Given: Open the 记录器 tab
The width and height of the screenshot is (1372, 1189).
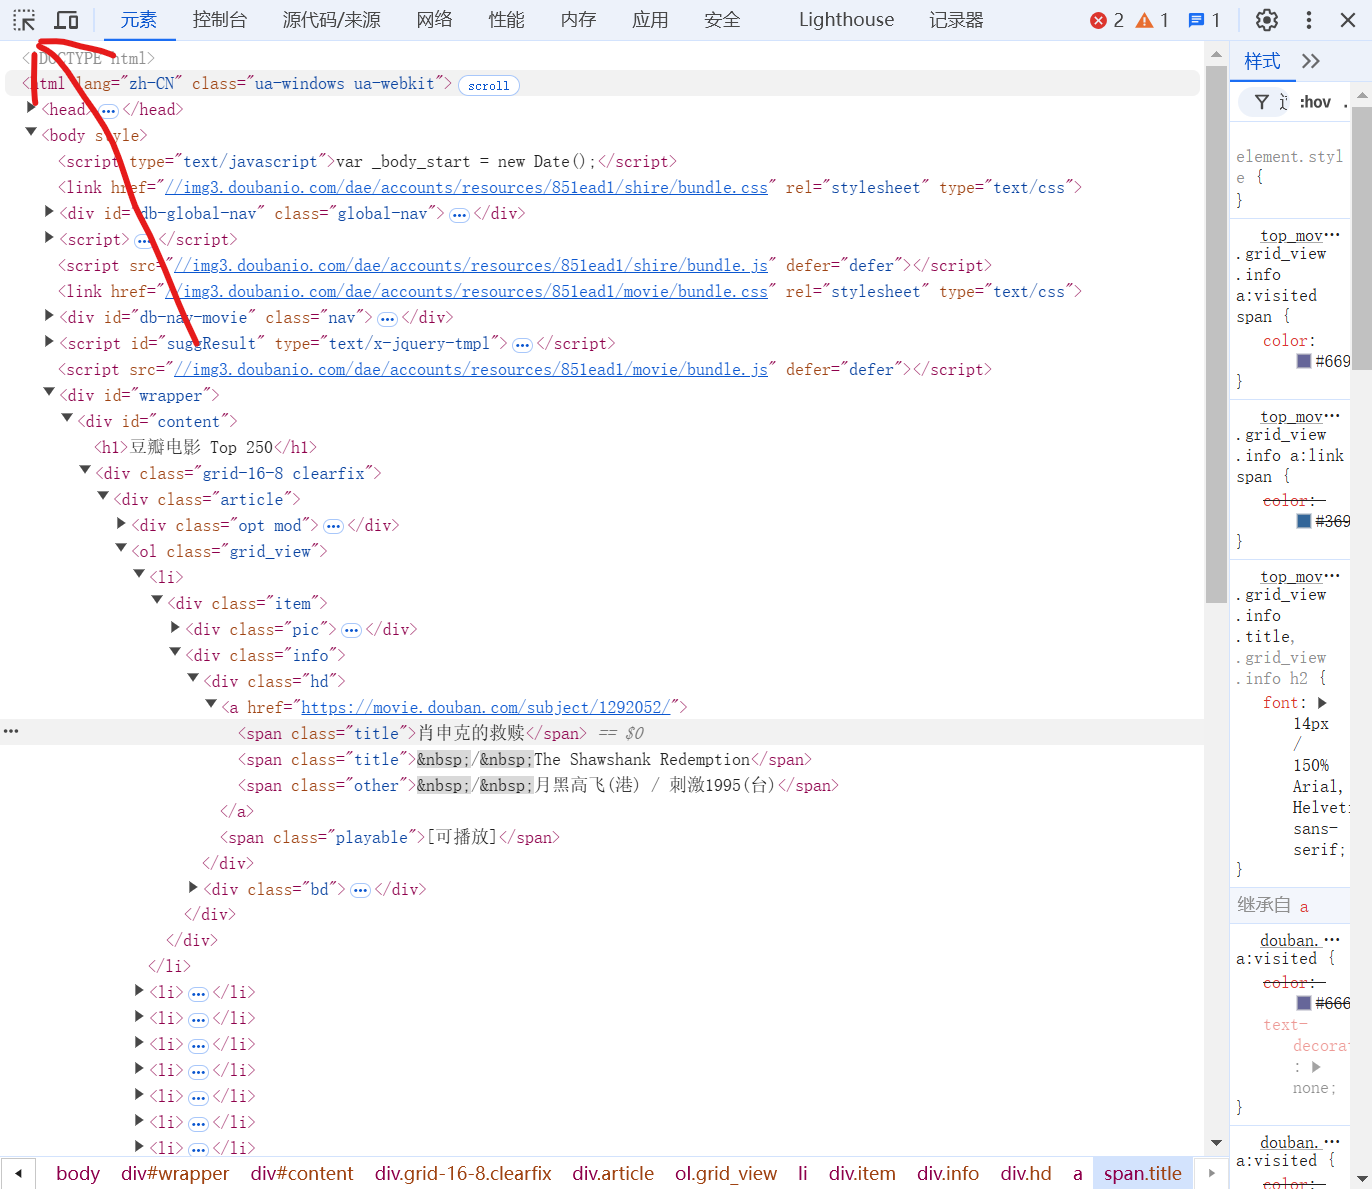Looking at the screenshot, I should [x=957, y=20].
